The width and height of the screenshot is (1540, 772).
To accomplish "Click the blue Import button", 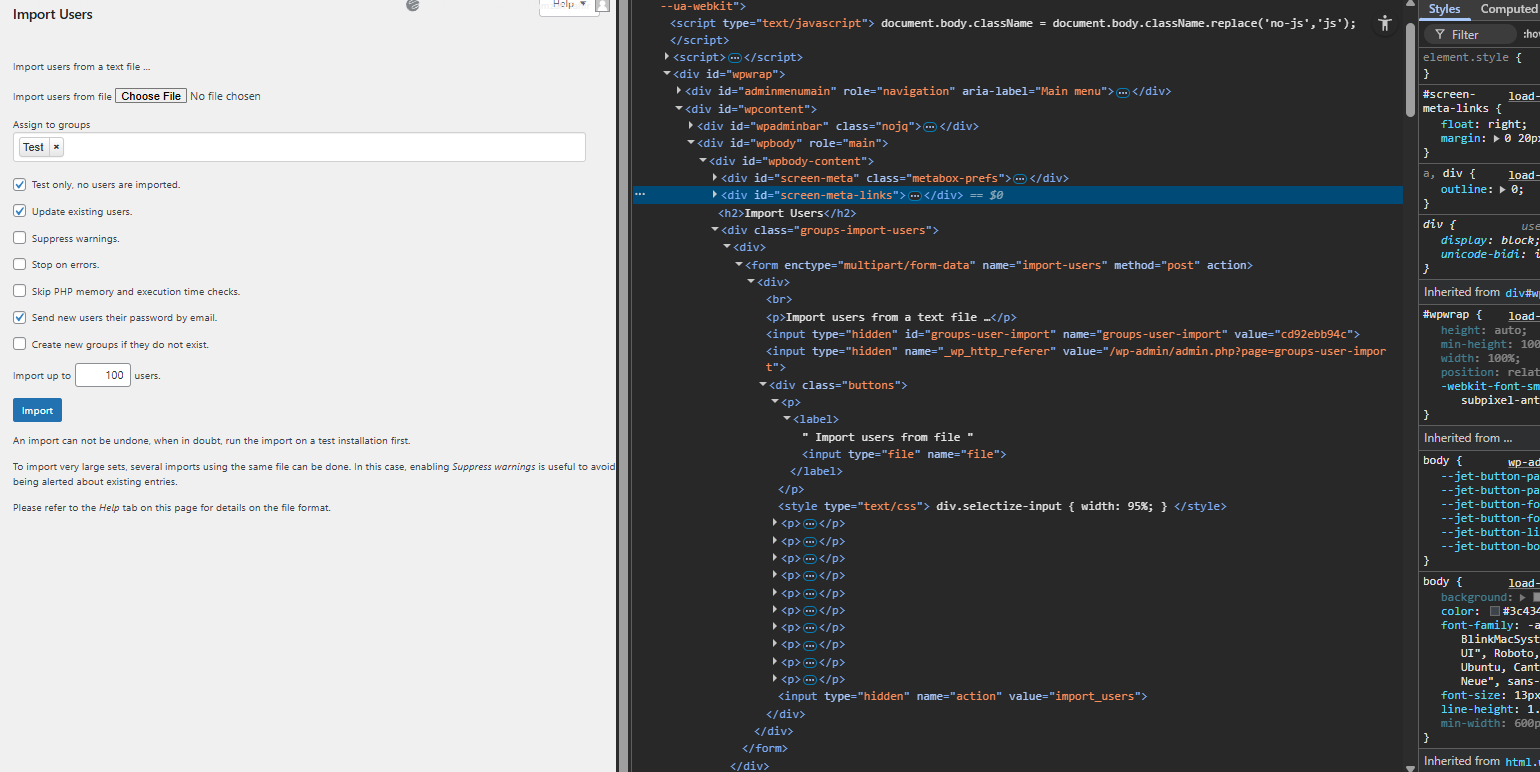I will [37, 411].
